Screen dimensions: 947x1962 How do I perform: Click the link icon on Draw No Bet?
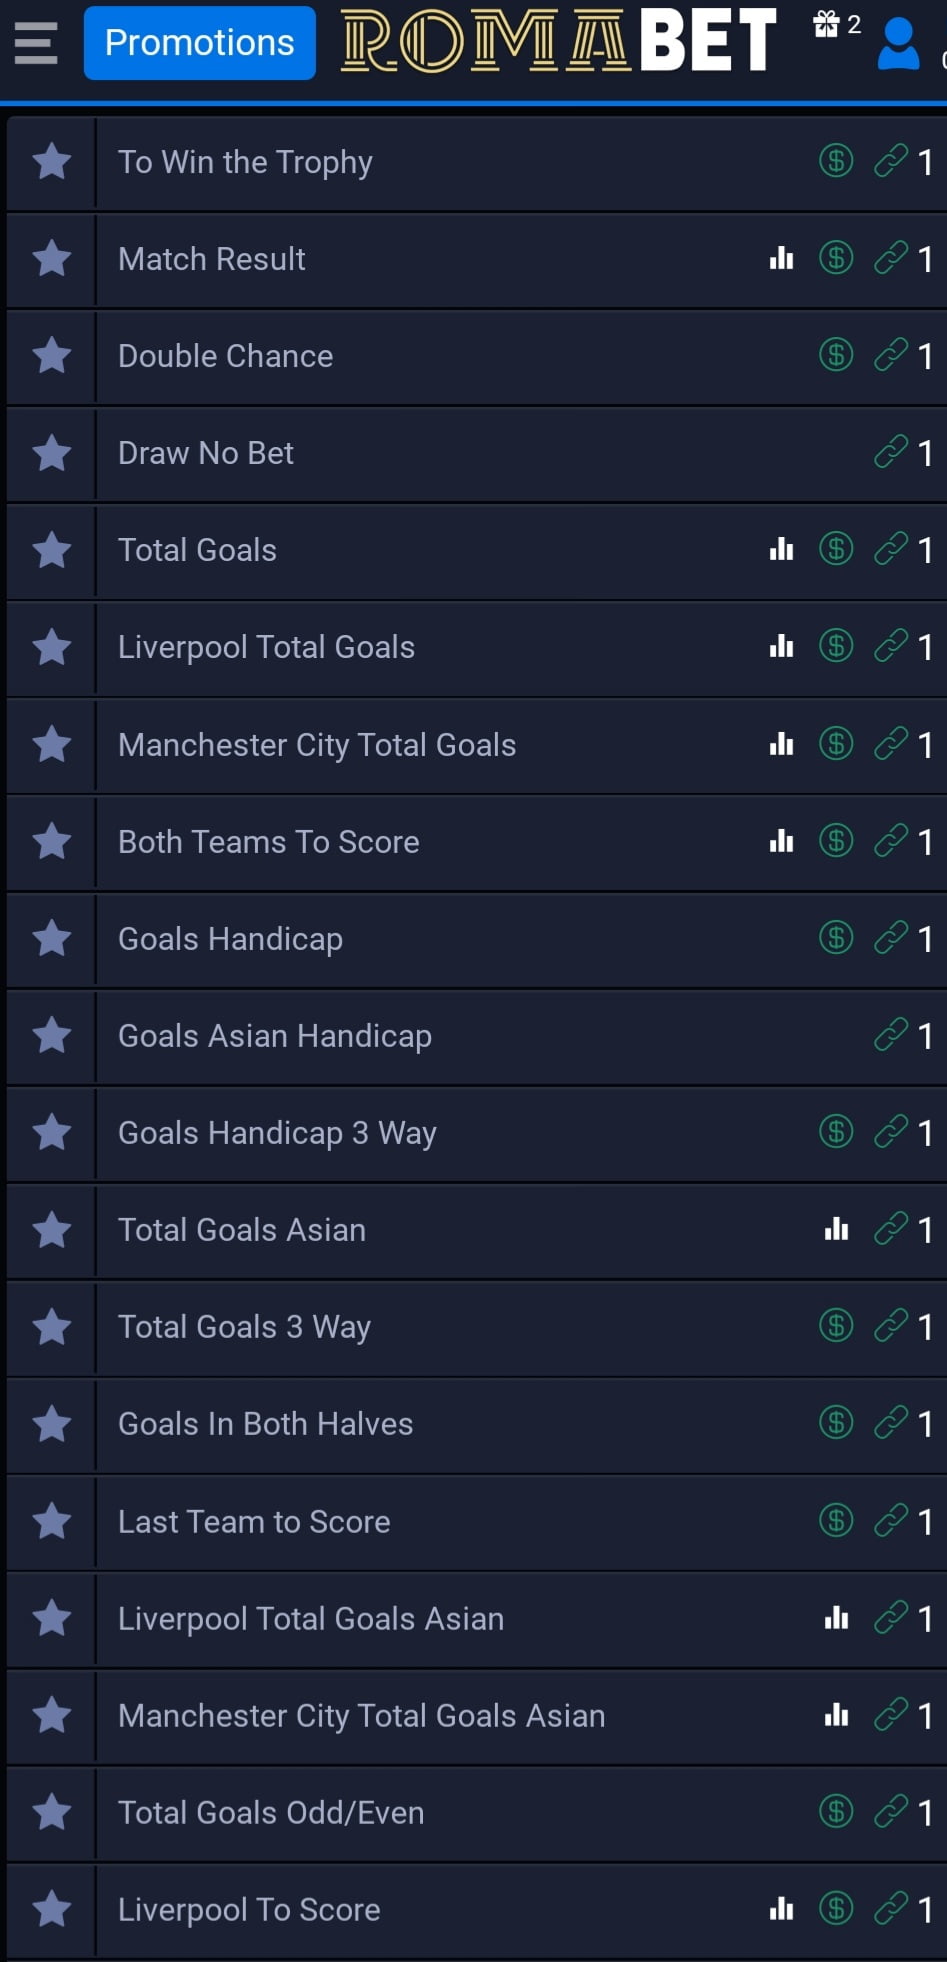890,452
